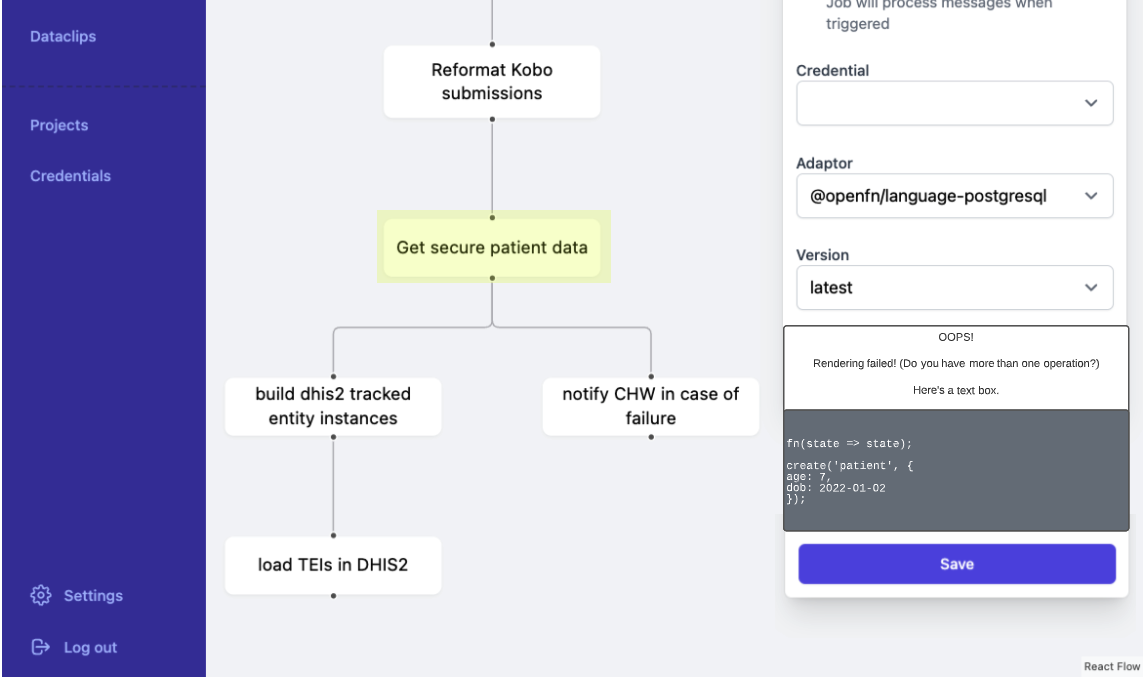The height and width of the screenshot is (678, 1143).
Task: Open the Credential dropdown
Action: point(955,102)
